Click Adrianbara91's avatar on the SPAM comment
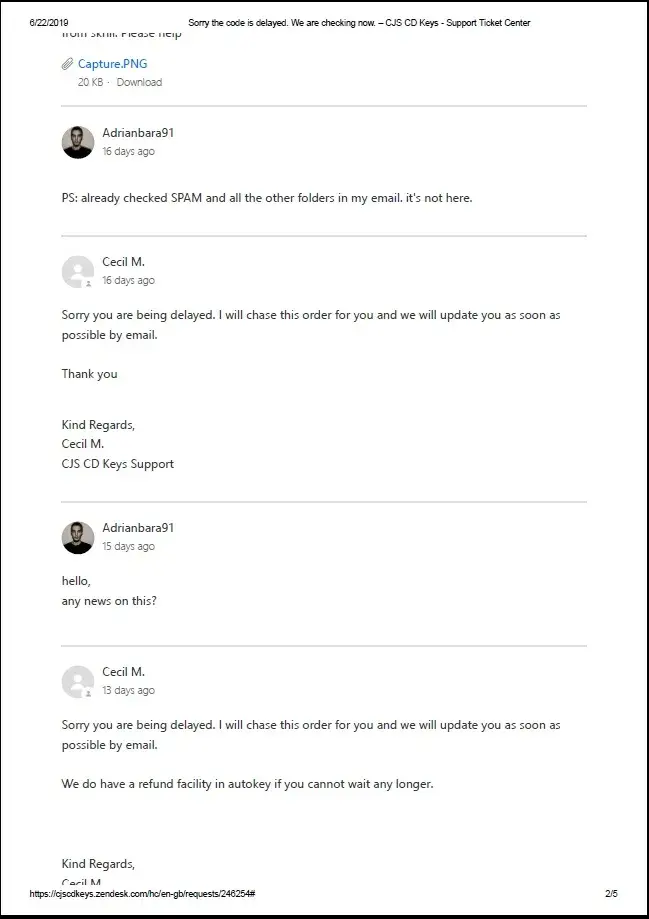 [x=78, y=142]
